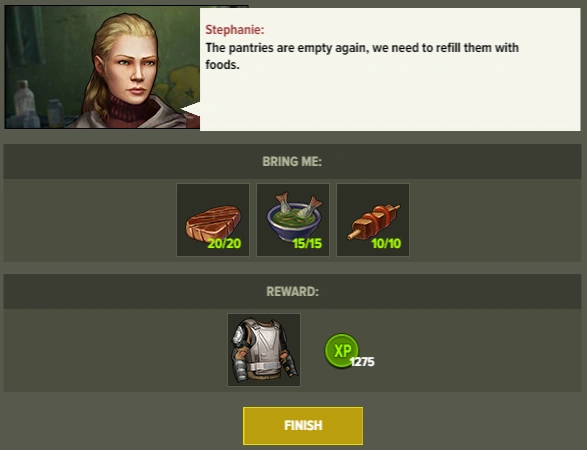Click the REWARD section header
The image size is (587, 450).
click(x=292, y=291)
